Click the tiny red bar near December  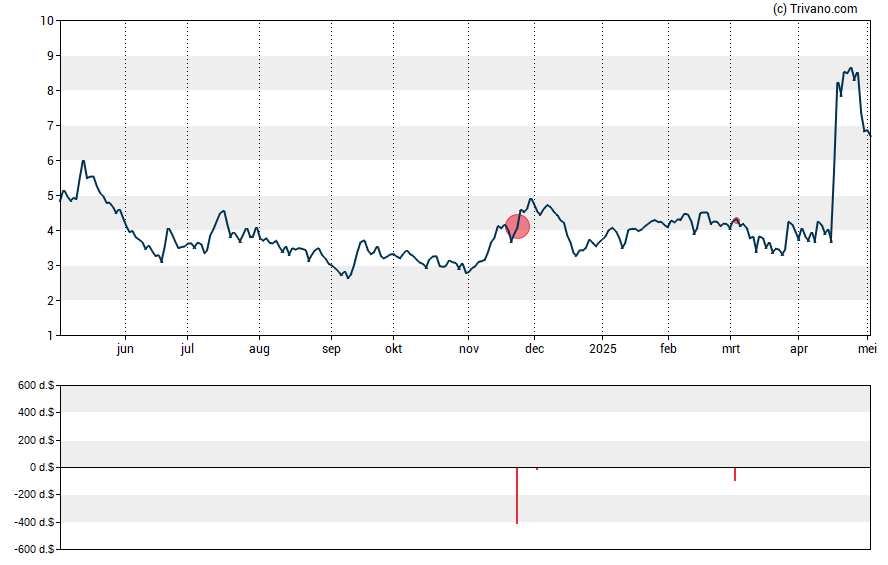click(x=537, y=469)
